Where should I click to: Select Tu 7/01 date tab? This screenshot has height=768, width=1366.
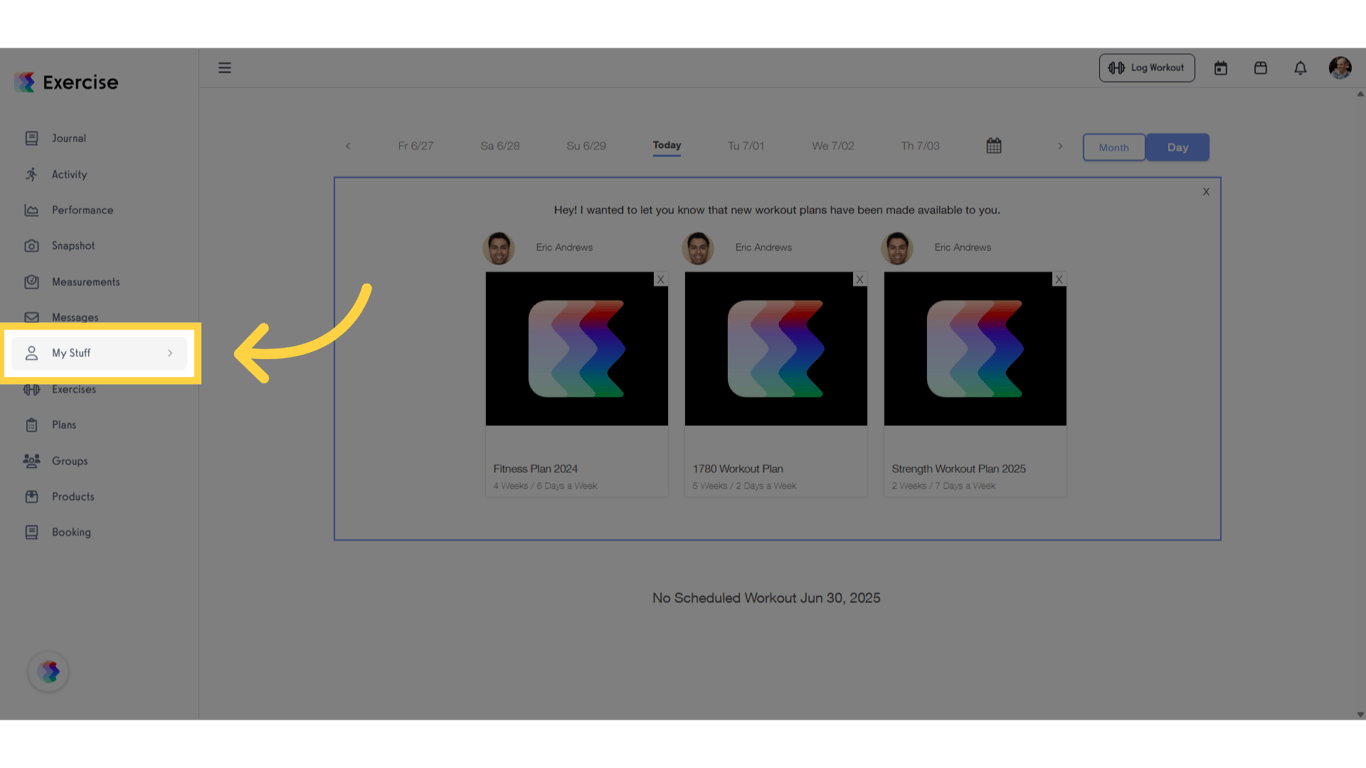pyautogui.click(x=746, y=146)
